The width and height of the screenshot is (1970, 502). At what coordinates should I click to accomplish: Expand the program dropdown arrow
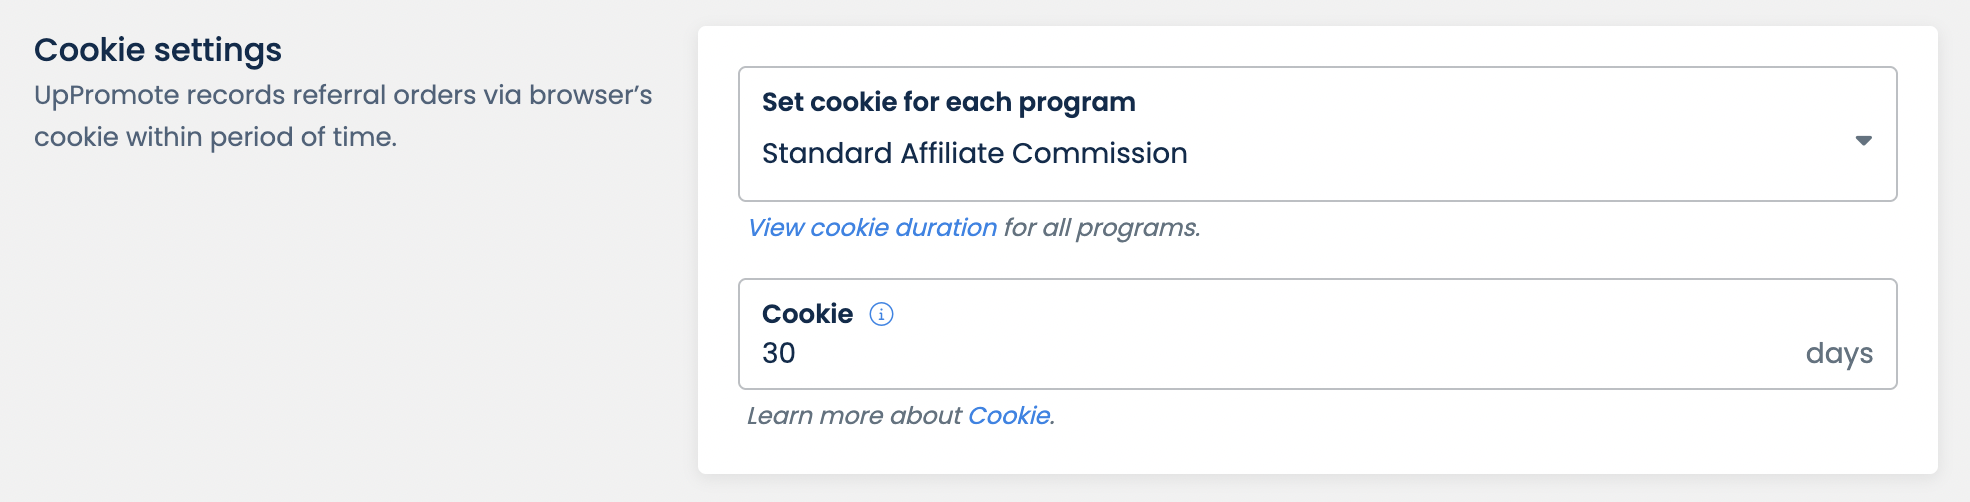click(1863, 140)
